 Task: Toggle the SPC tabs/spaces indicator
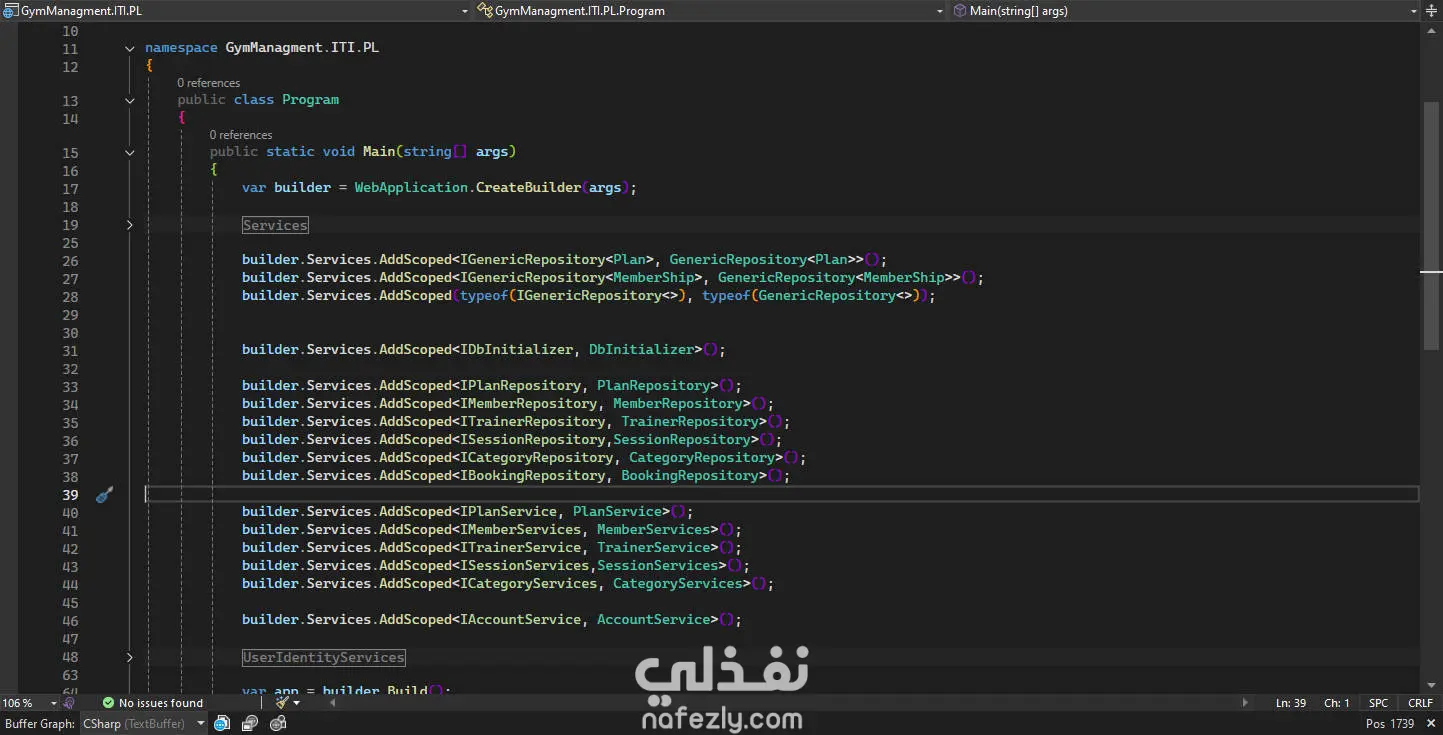point(1379,703)
